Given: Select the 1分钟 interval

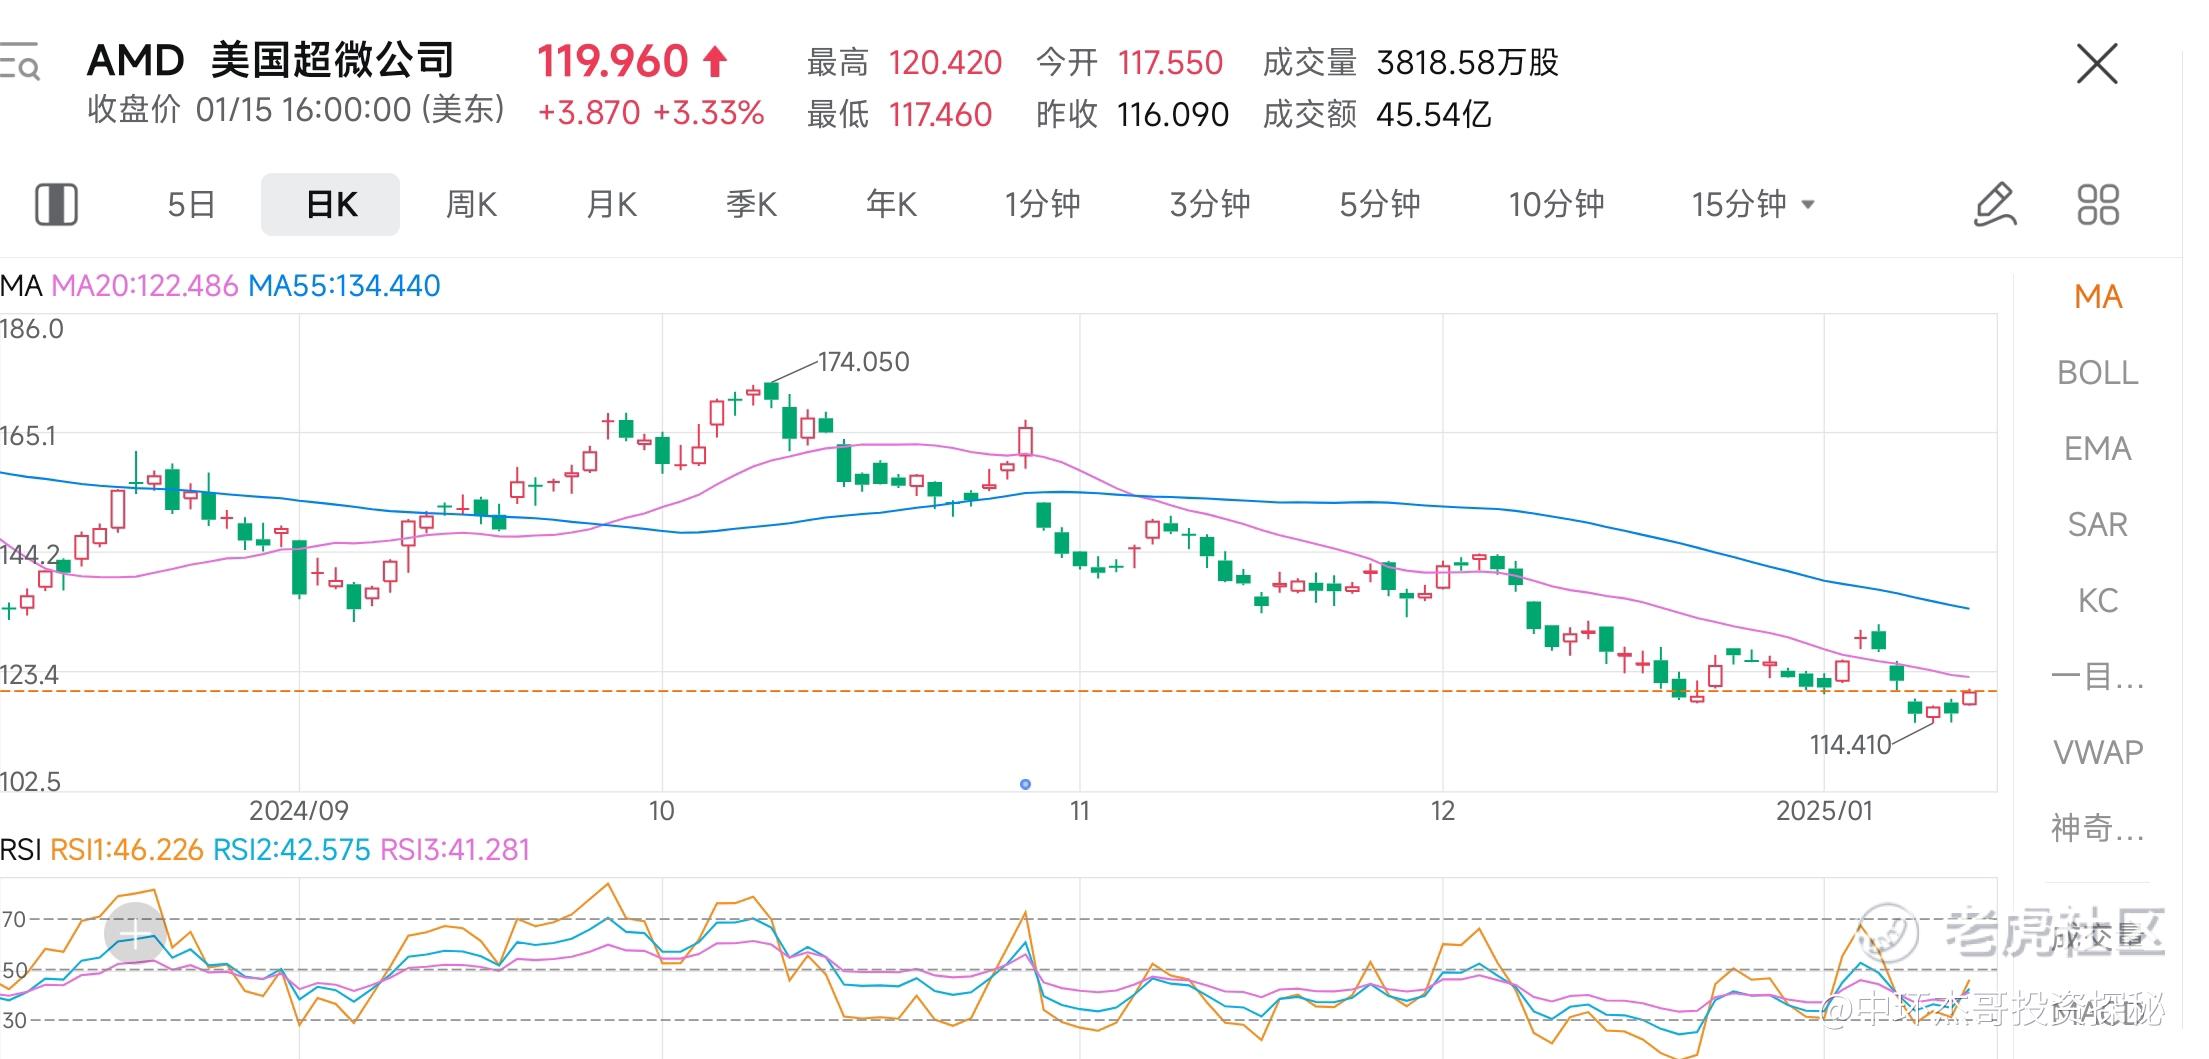Looking at the screenshot, I should coord(1042,204).
